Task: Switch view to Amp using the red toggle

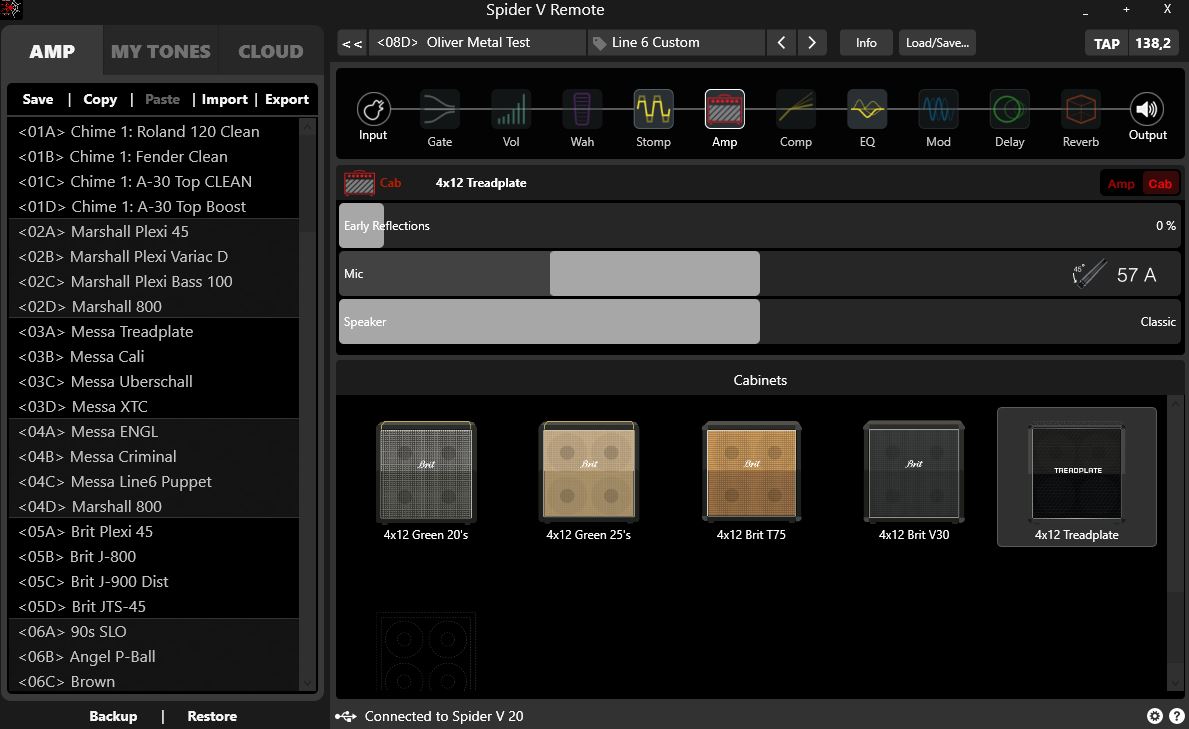Action: [1121, 184]
